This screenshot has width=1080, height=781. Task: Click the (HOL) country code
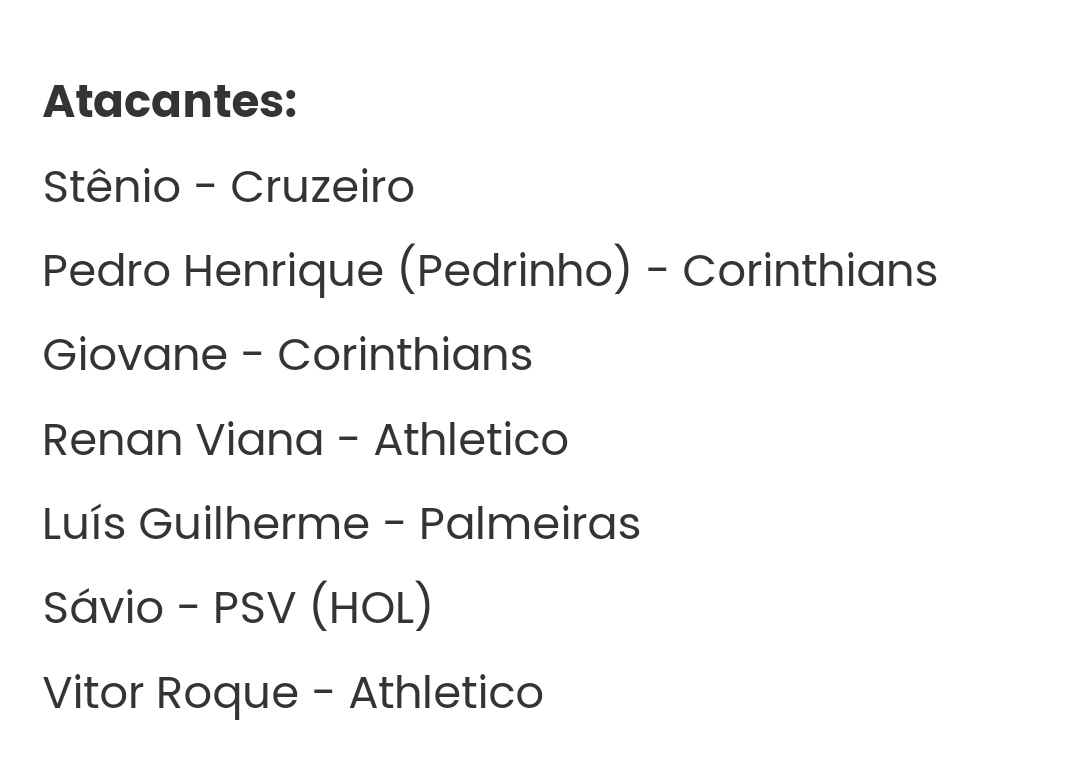371,608
